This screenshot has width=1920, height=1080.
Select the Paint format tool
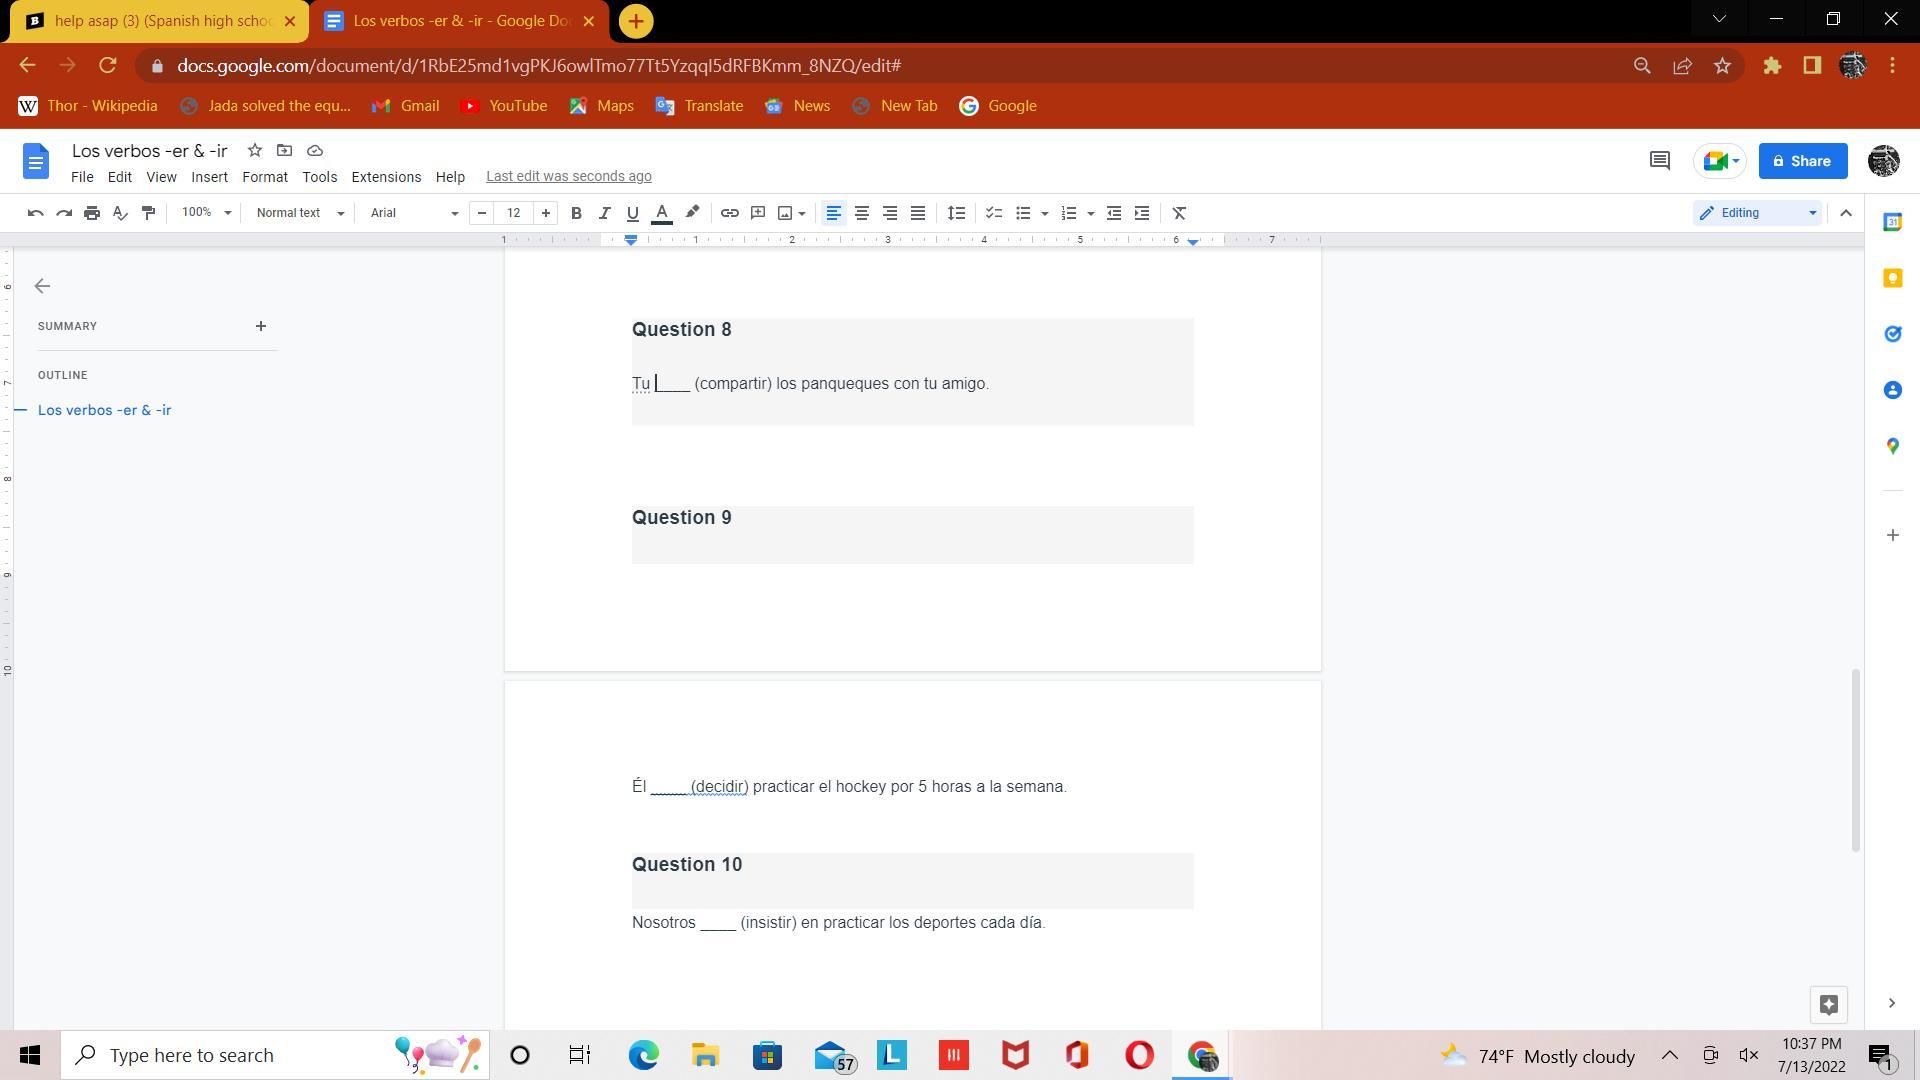pyautogui.click(x=148, y=213)
